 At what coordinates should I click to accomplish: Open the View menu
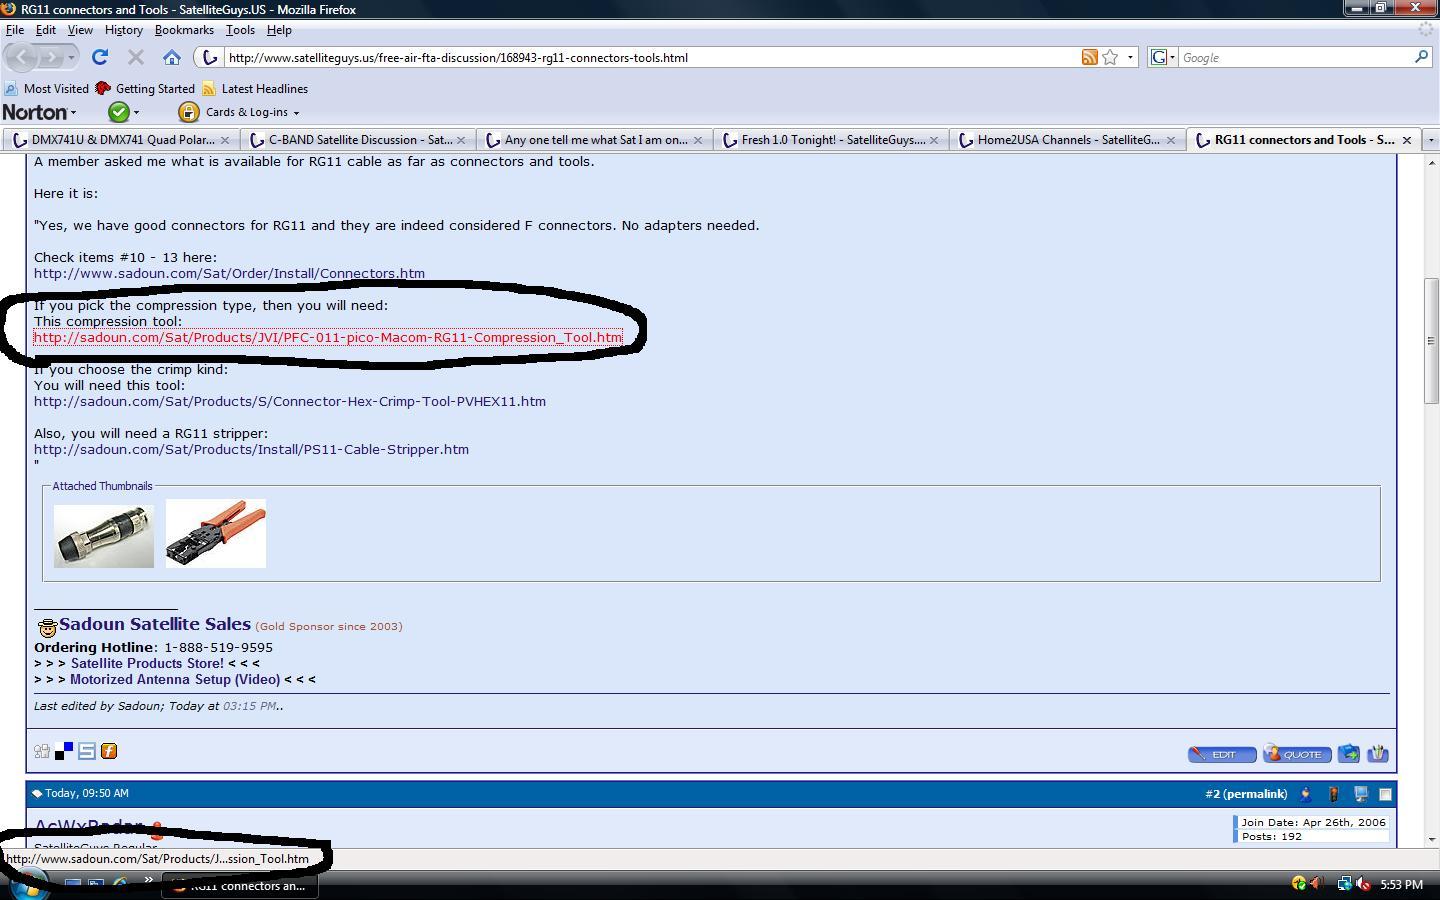(x=80, y=30)
